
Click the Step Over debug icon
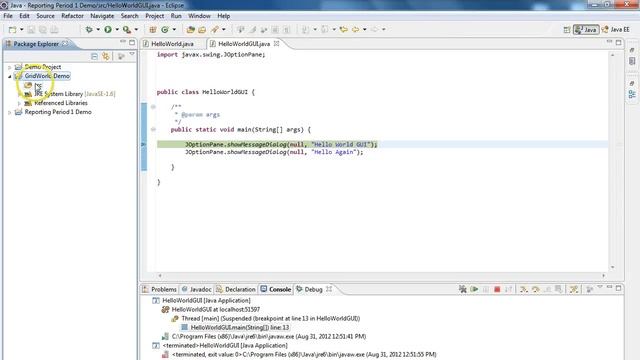(536, 289)
